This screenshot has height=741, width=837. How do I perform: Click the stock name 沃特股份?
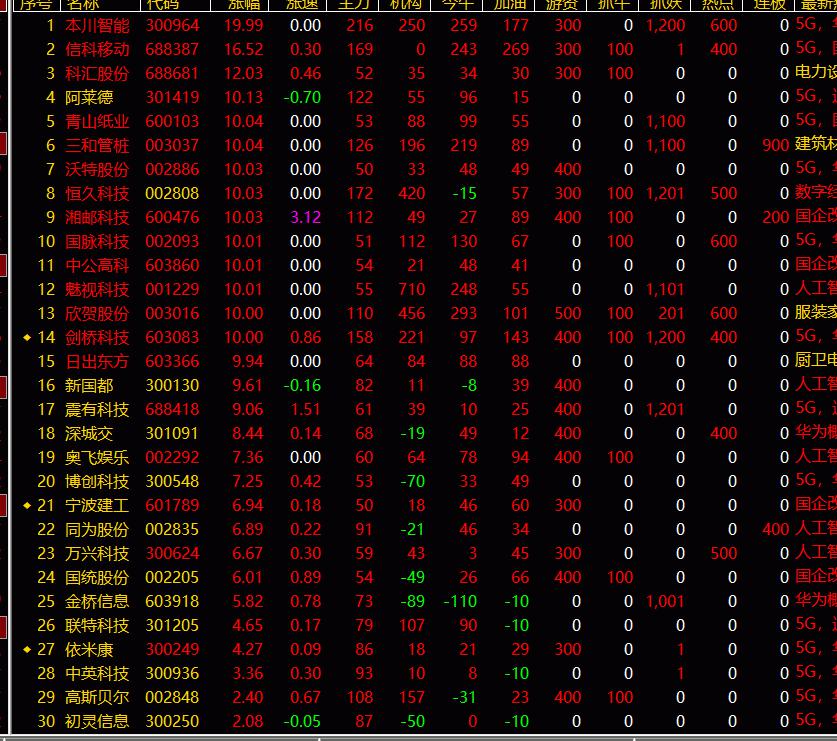click(x=97, y=170)
